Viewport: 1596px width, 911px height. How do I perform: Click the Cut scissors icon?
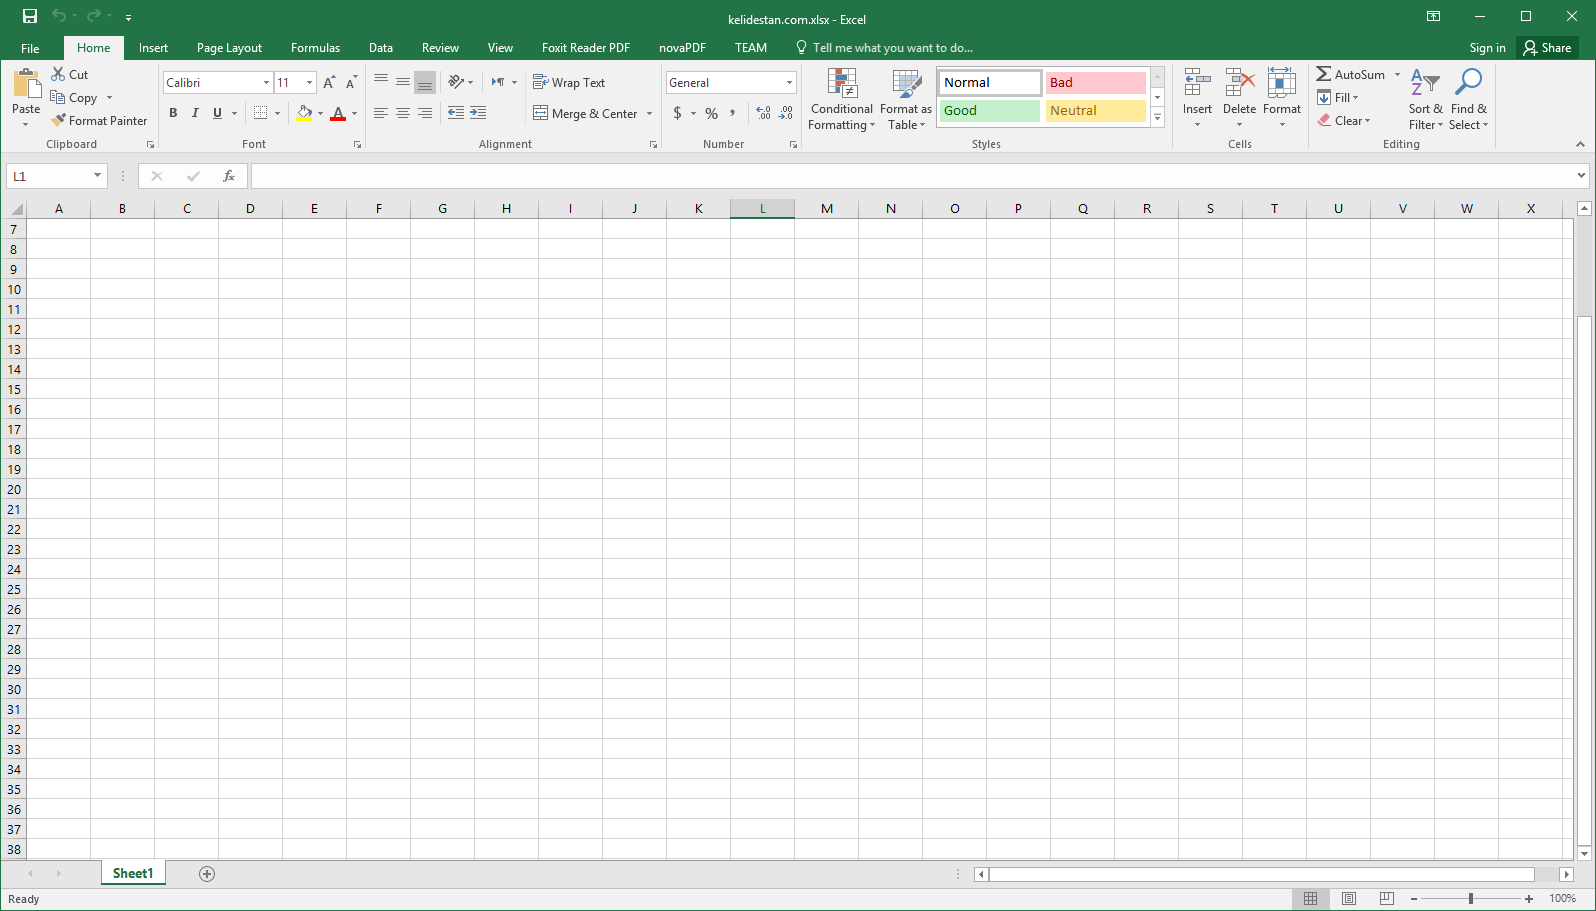58,74
